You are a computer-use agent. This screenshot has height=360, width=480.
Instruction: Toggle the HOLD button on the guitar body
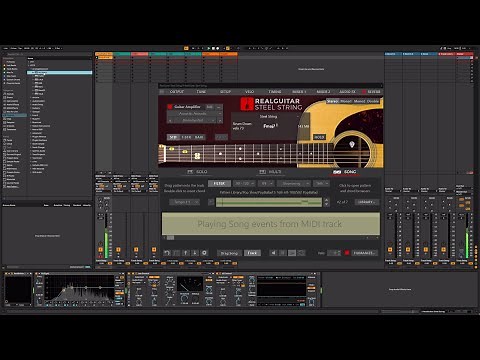(x=319, y=137)
